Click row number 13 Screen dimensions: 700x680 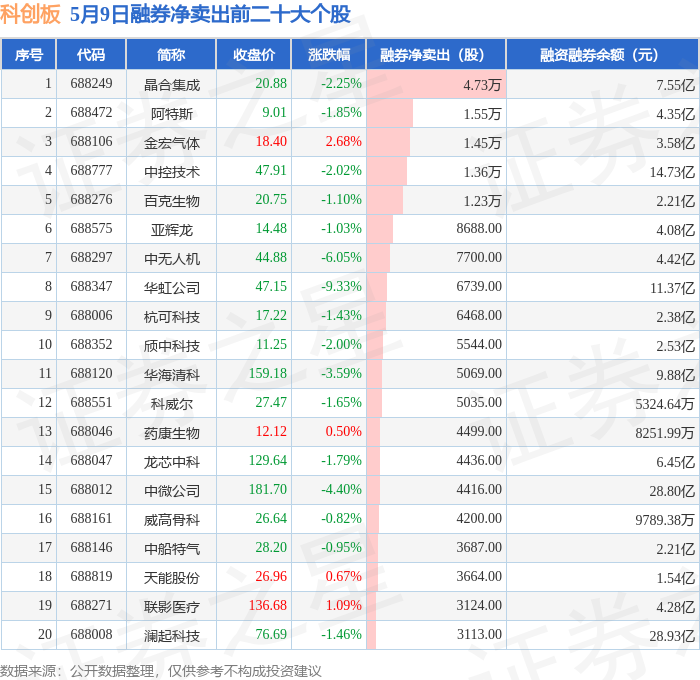point(45,432)
